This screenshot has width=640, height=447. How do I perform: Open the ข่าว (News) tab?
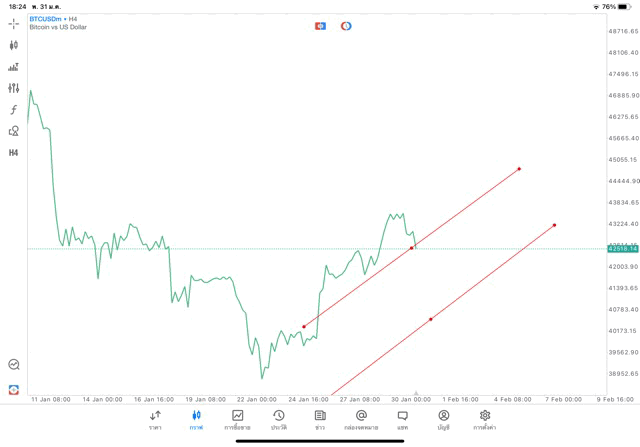[320, 419]
